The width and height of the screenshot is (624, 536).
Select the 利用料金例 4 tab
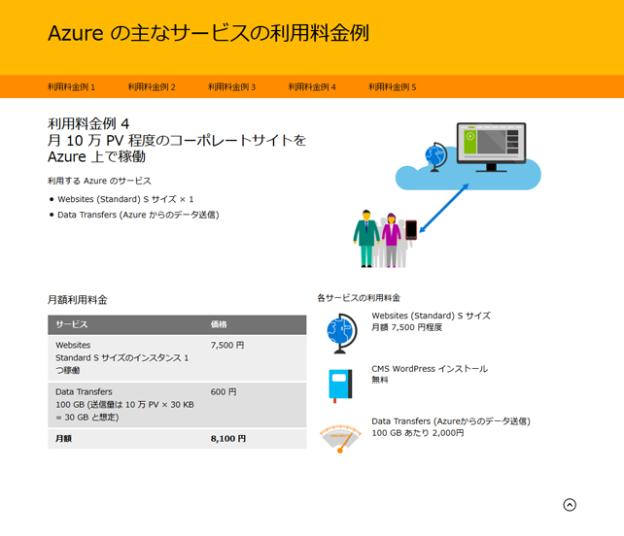[x=312, y=87]
